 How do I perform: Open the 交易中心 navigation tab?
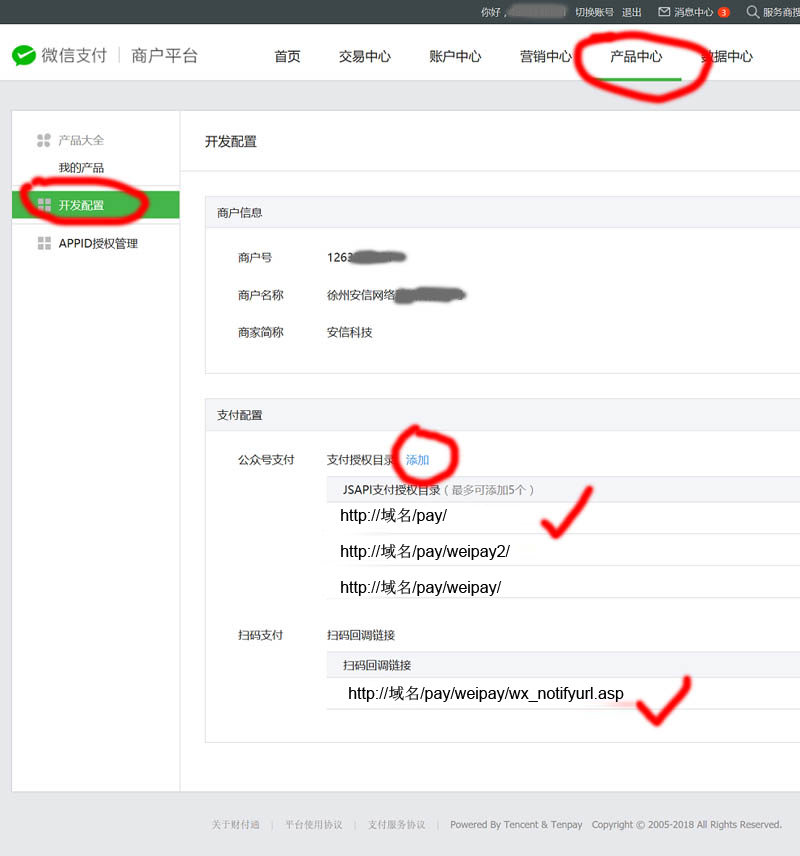click(x=365, y=56)
